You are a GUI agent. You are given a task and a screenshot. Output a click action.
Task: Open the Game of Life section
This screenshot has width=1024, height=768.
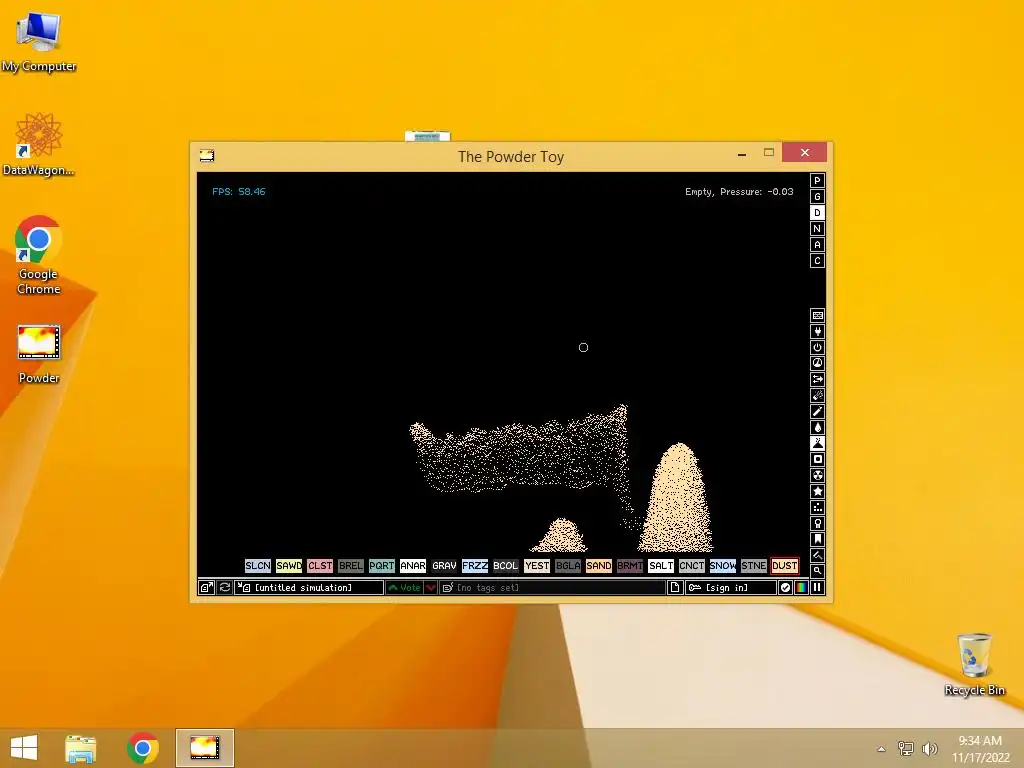(817, 507)
